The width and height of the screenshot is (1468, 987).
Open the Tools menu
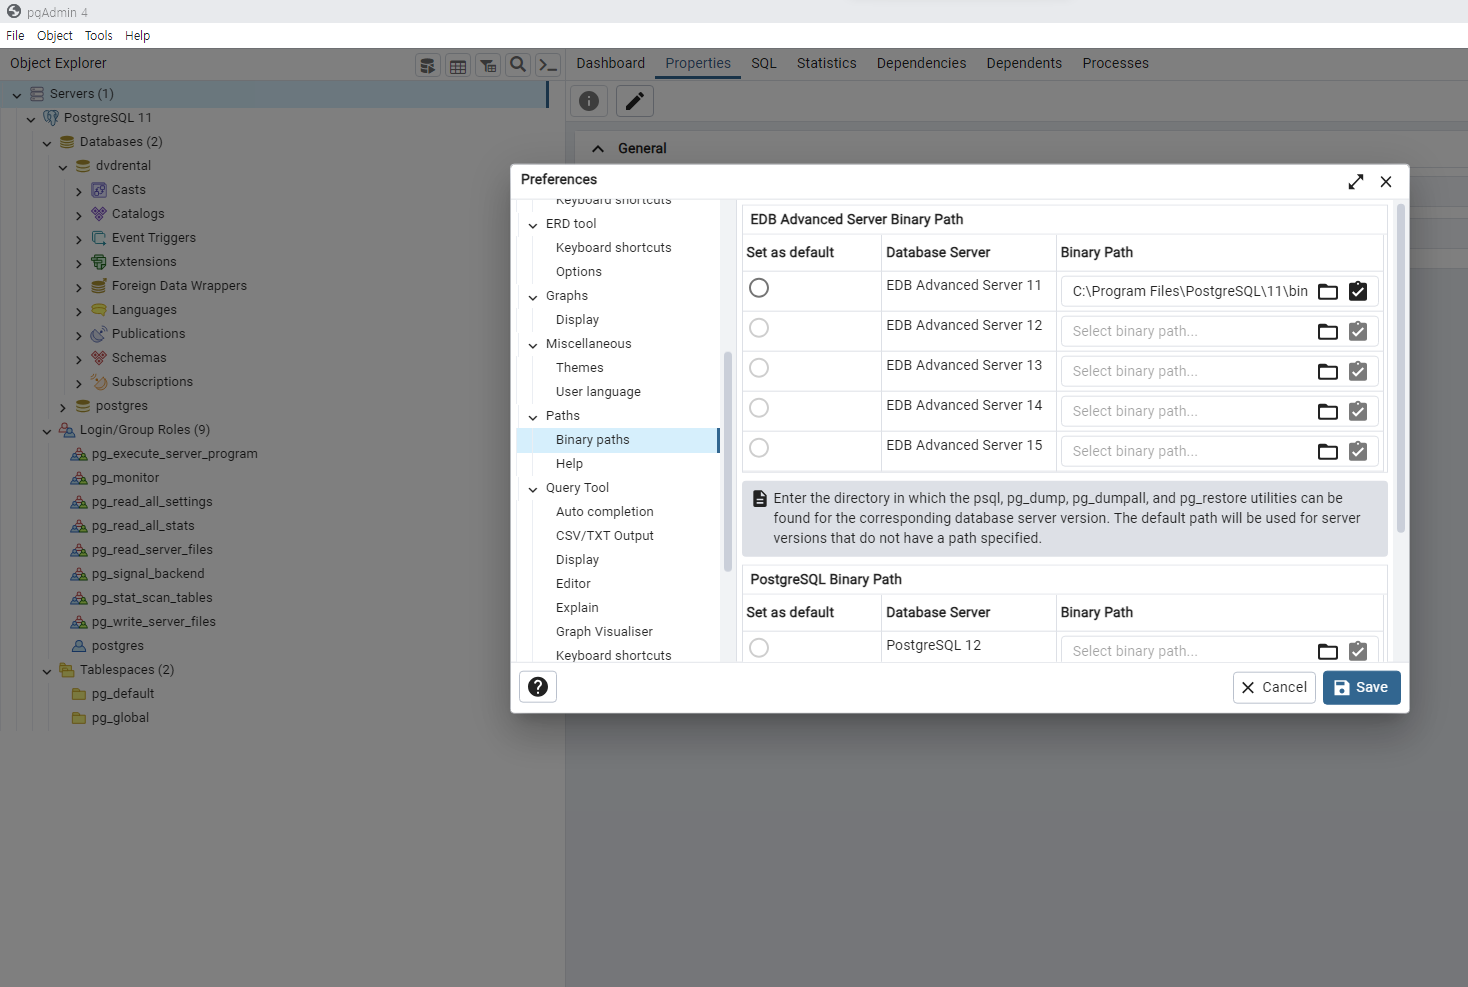click(99, 36)
